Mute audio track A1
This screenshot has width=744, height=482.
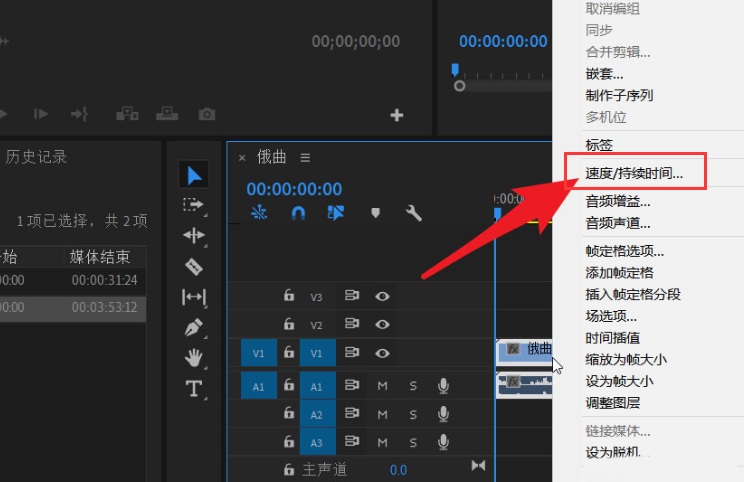pos(382,386)
